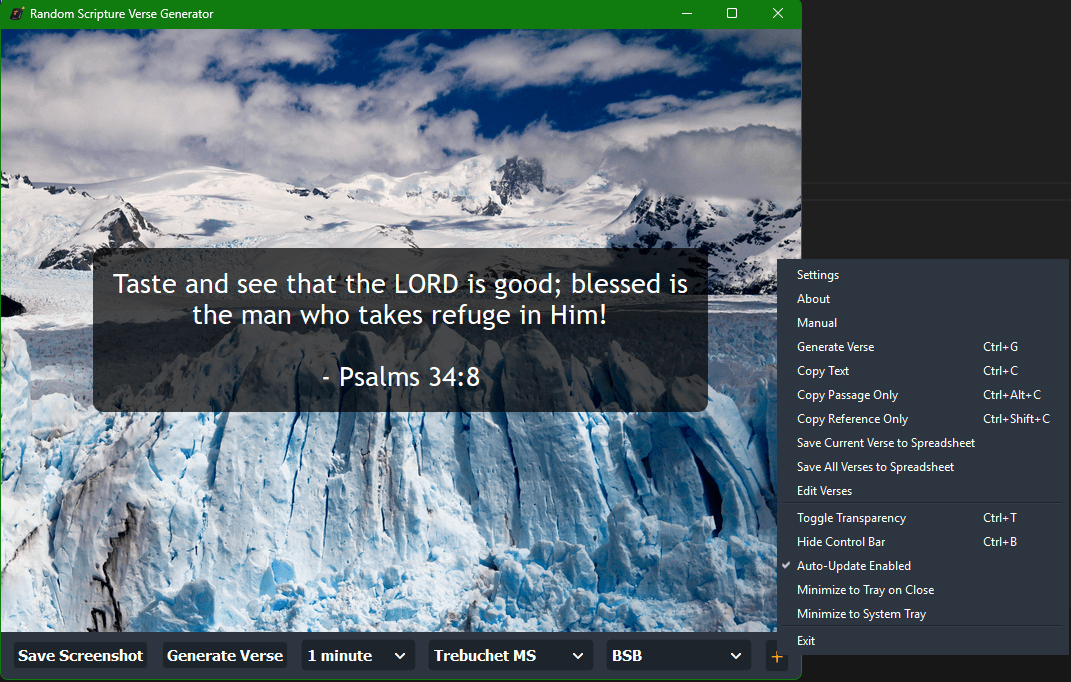This screenshot has height=682, width=1071.
Task: Open the Trebuchet MS font dropdown
Action: (510, 655)
